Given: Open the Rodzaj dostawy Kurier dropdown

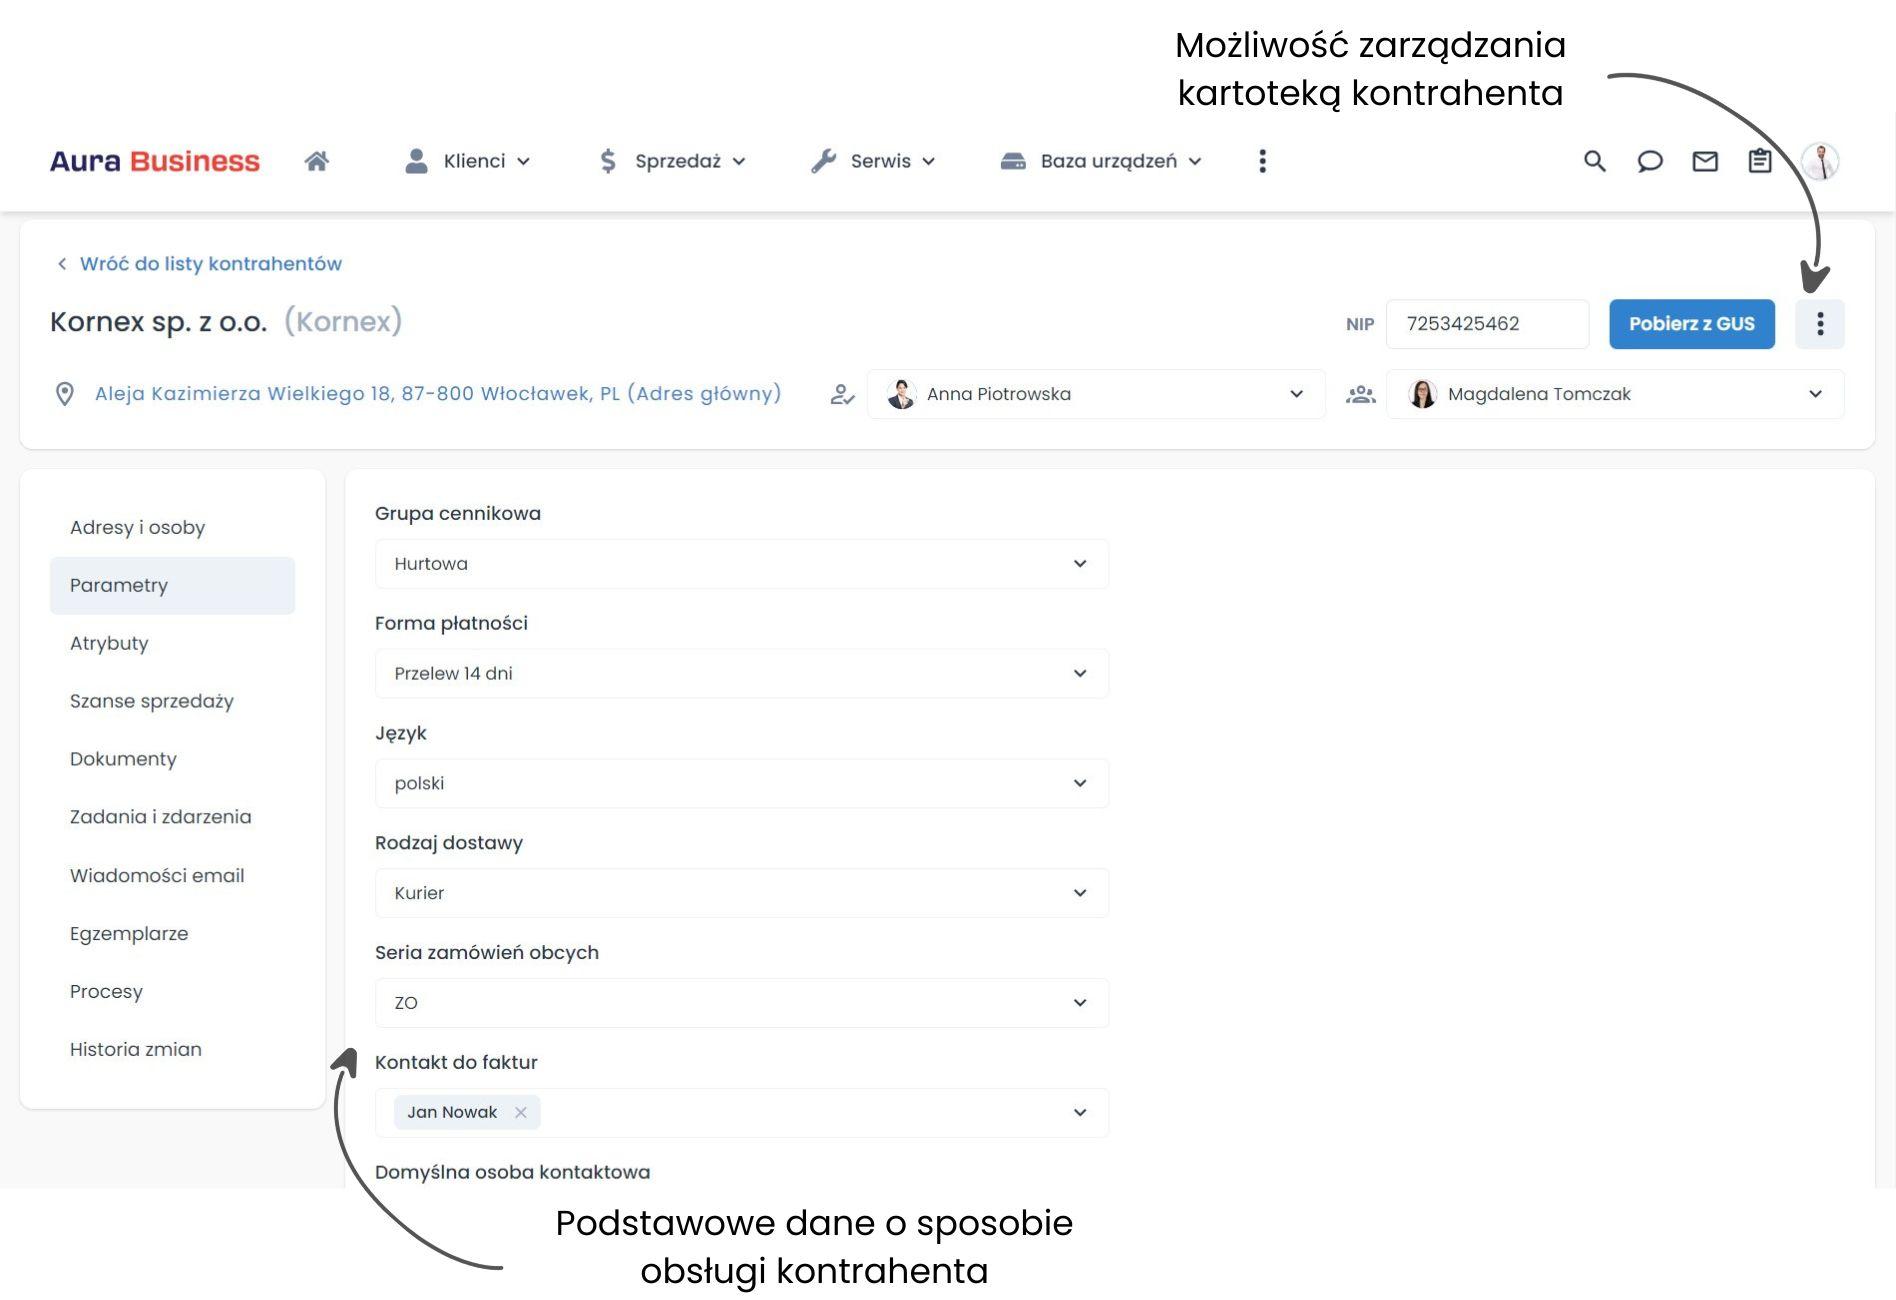Looking at the screenshot, I should 741,893.
